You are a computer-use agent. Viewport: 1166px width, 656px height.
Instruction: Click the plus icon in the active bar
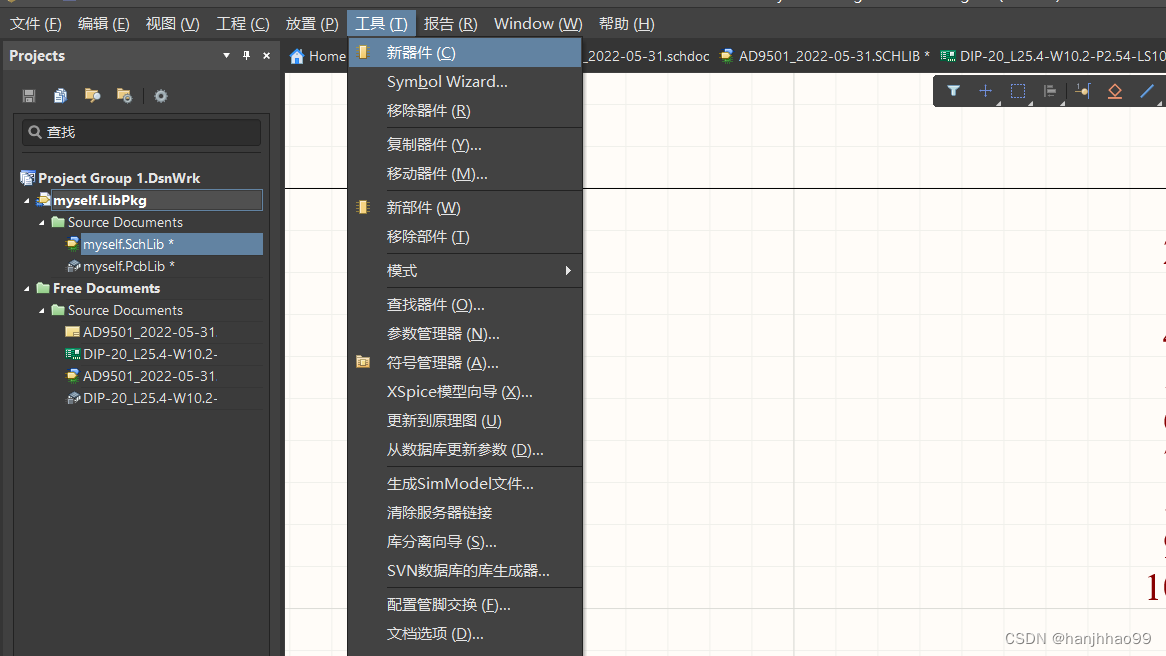pyautogui.click(x=985, y=91)
